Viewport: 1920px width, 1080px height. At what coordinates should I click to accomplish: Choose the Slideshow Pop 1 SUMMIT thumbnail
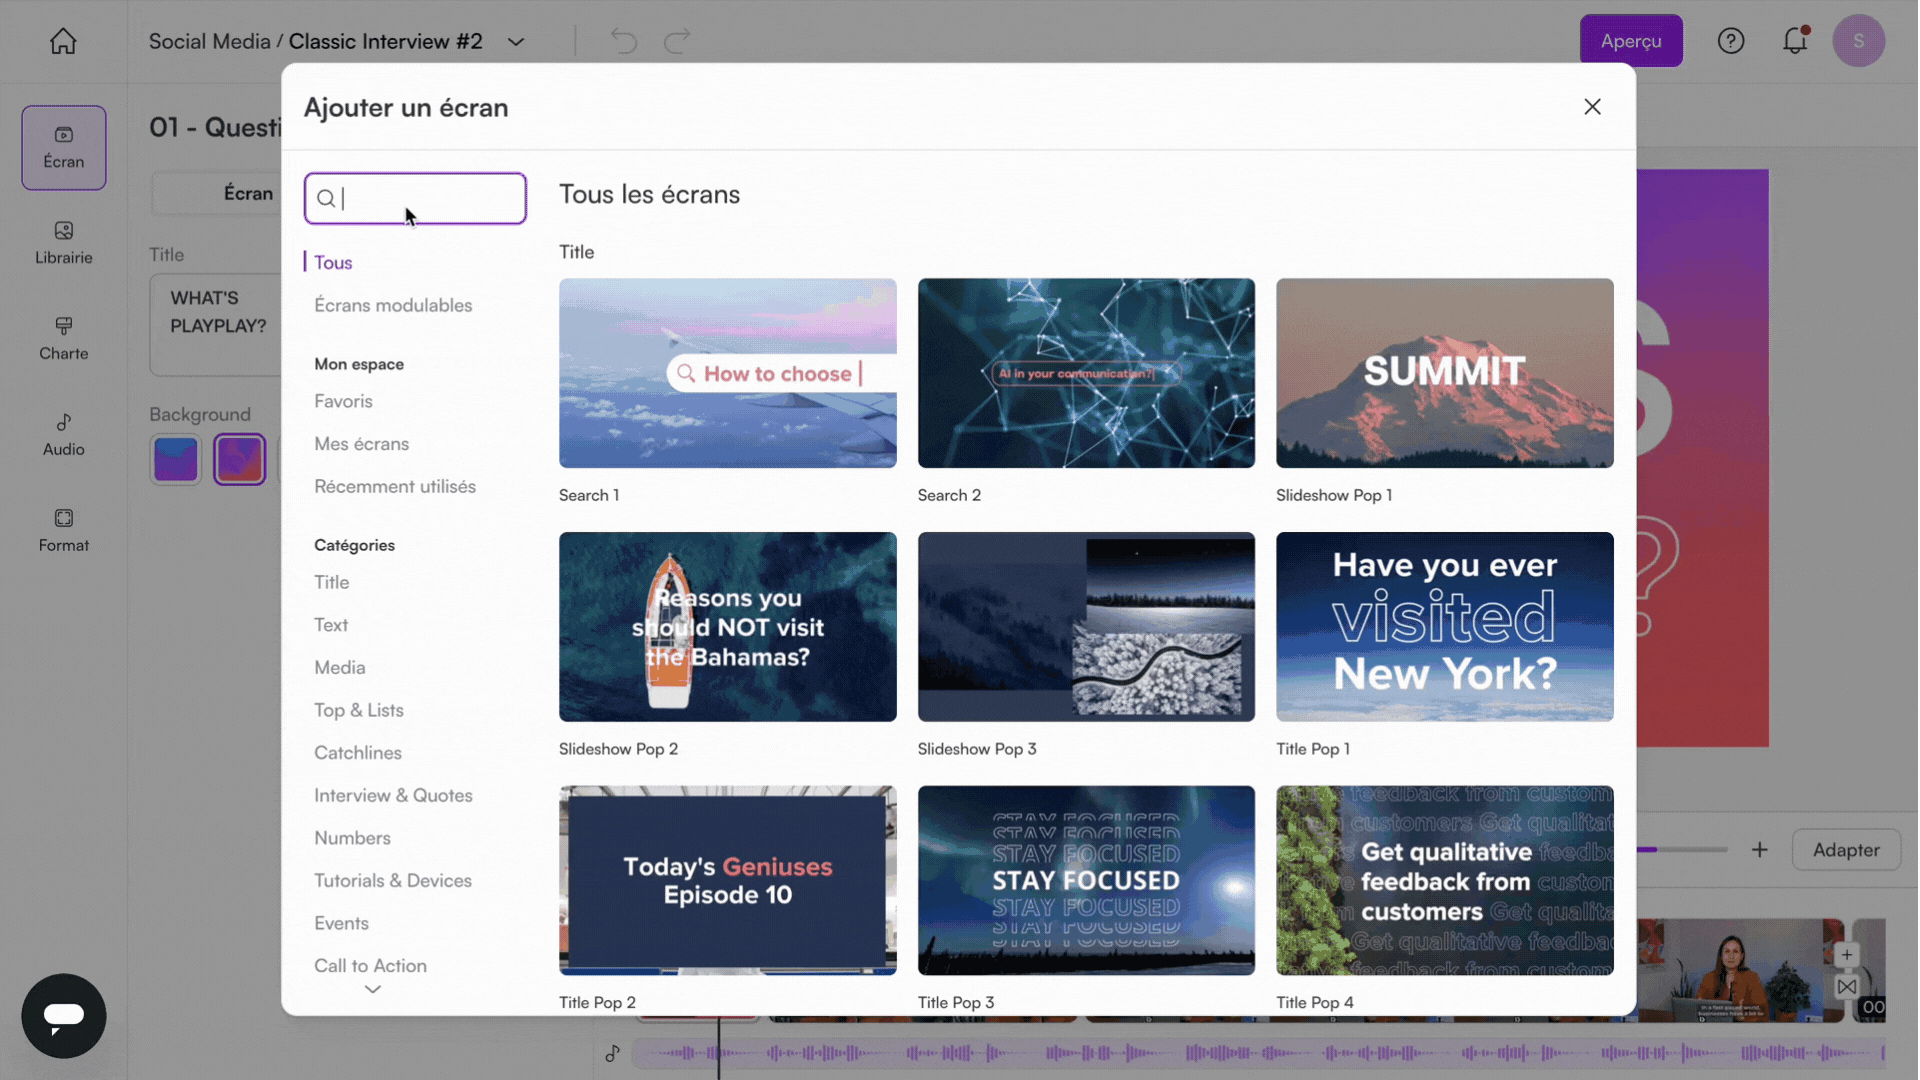1444,373
